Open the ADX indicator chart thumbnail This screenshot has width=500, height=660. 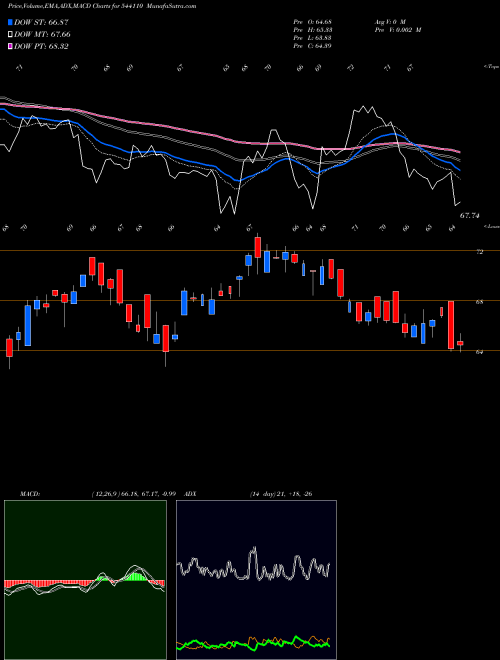pos(256,580)
